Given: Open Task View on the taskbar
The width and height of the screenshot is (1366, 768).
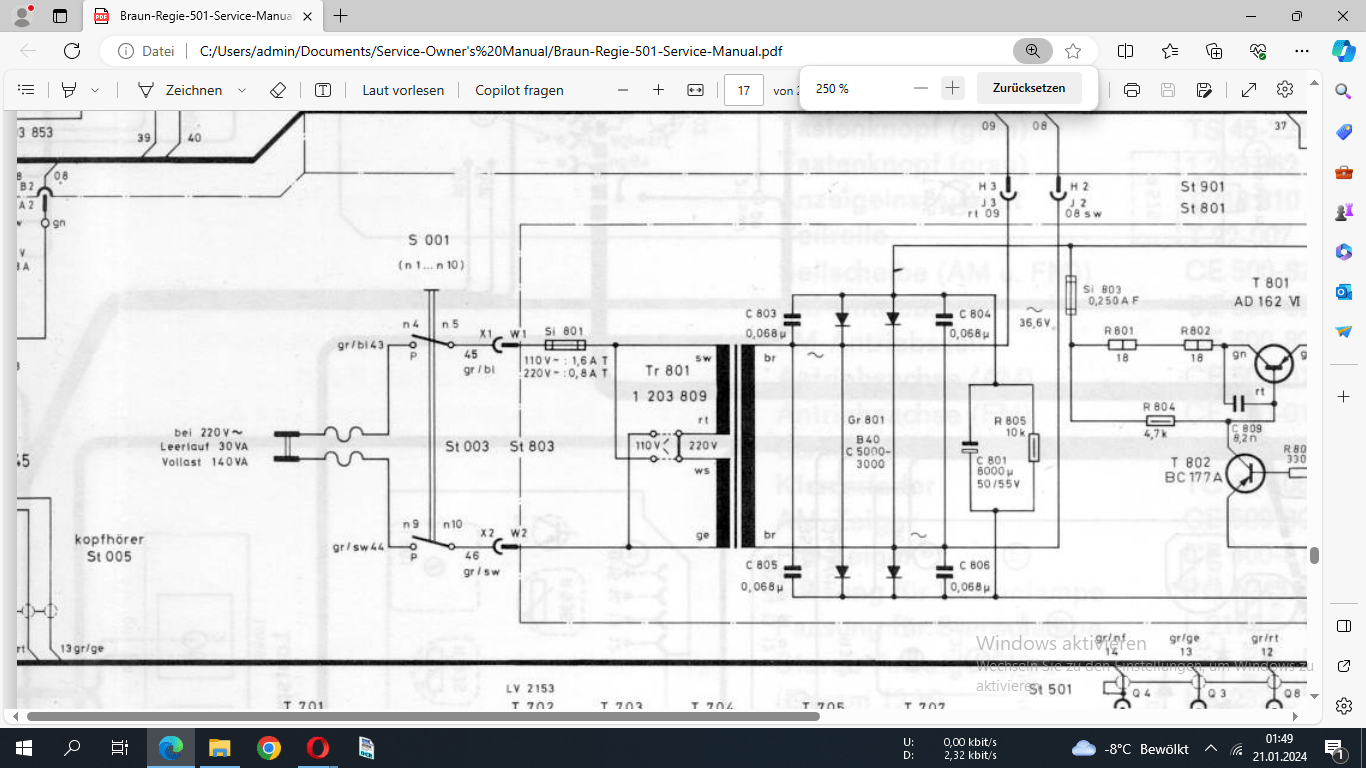Looking at the screenshot, I should click(120, 748).
